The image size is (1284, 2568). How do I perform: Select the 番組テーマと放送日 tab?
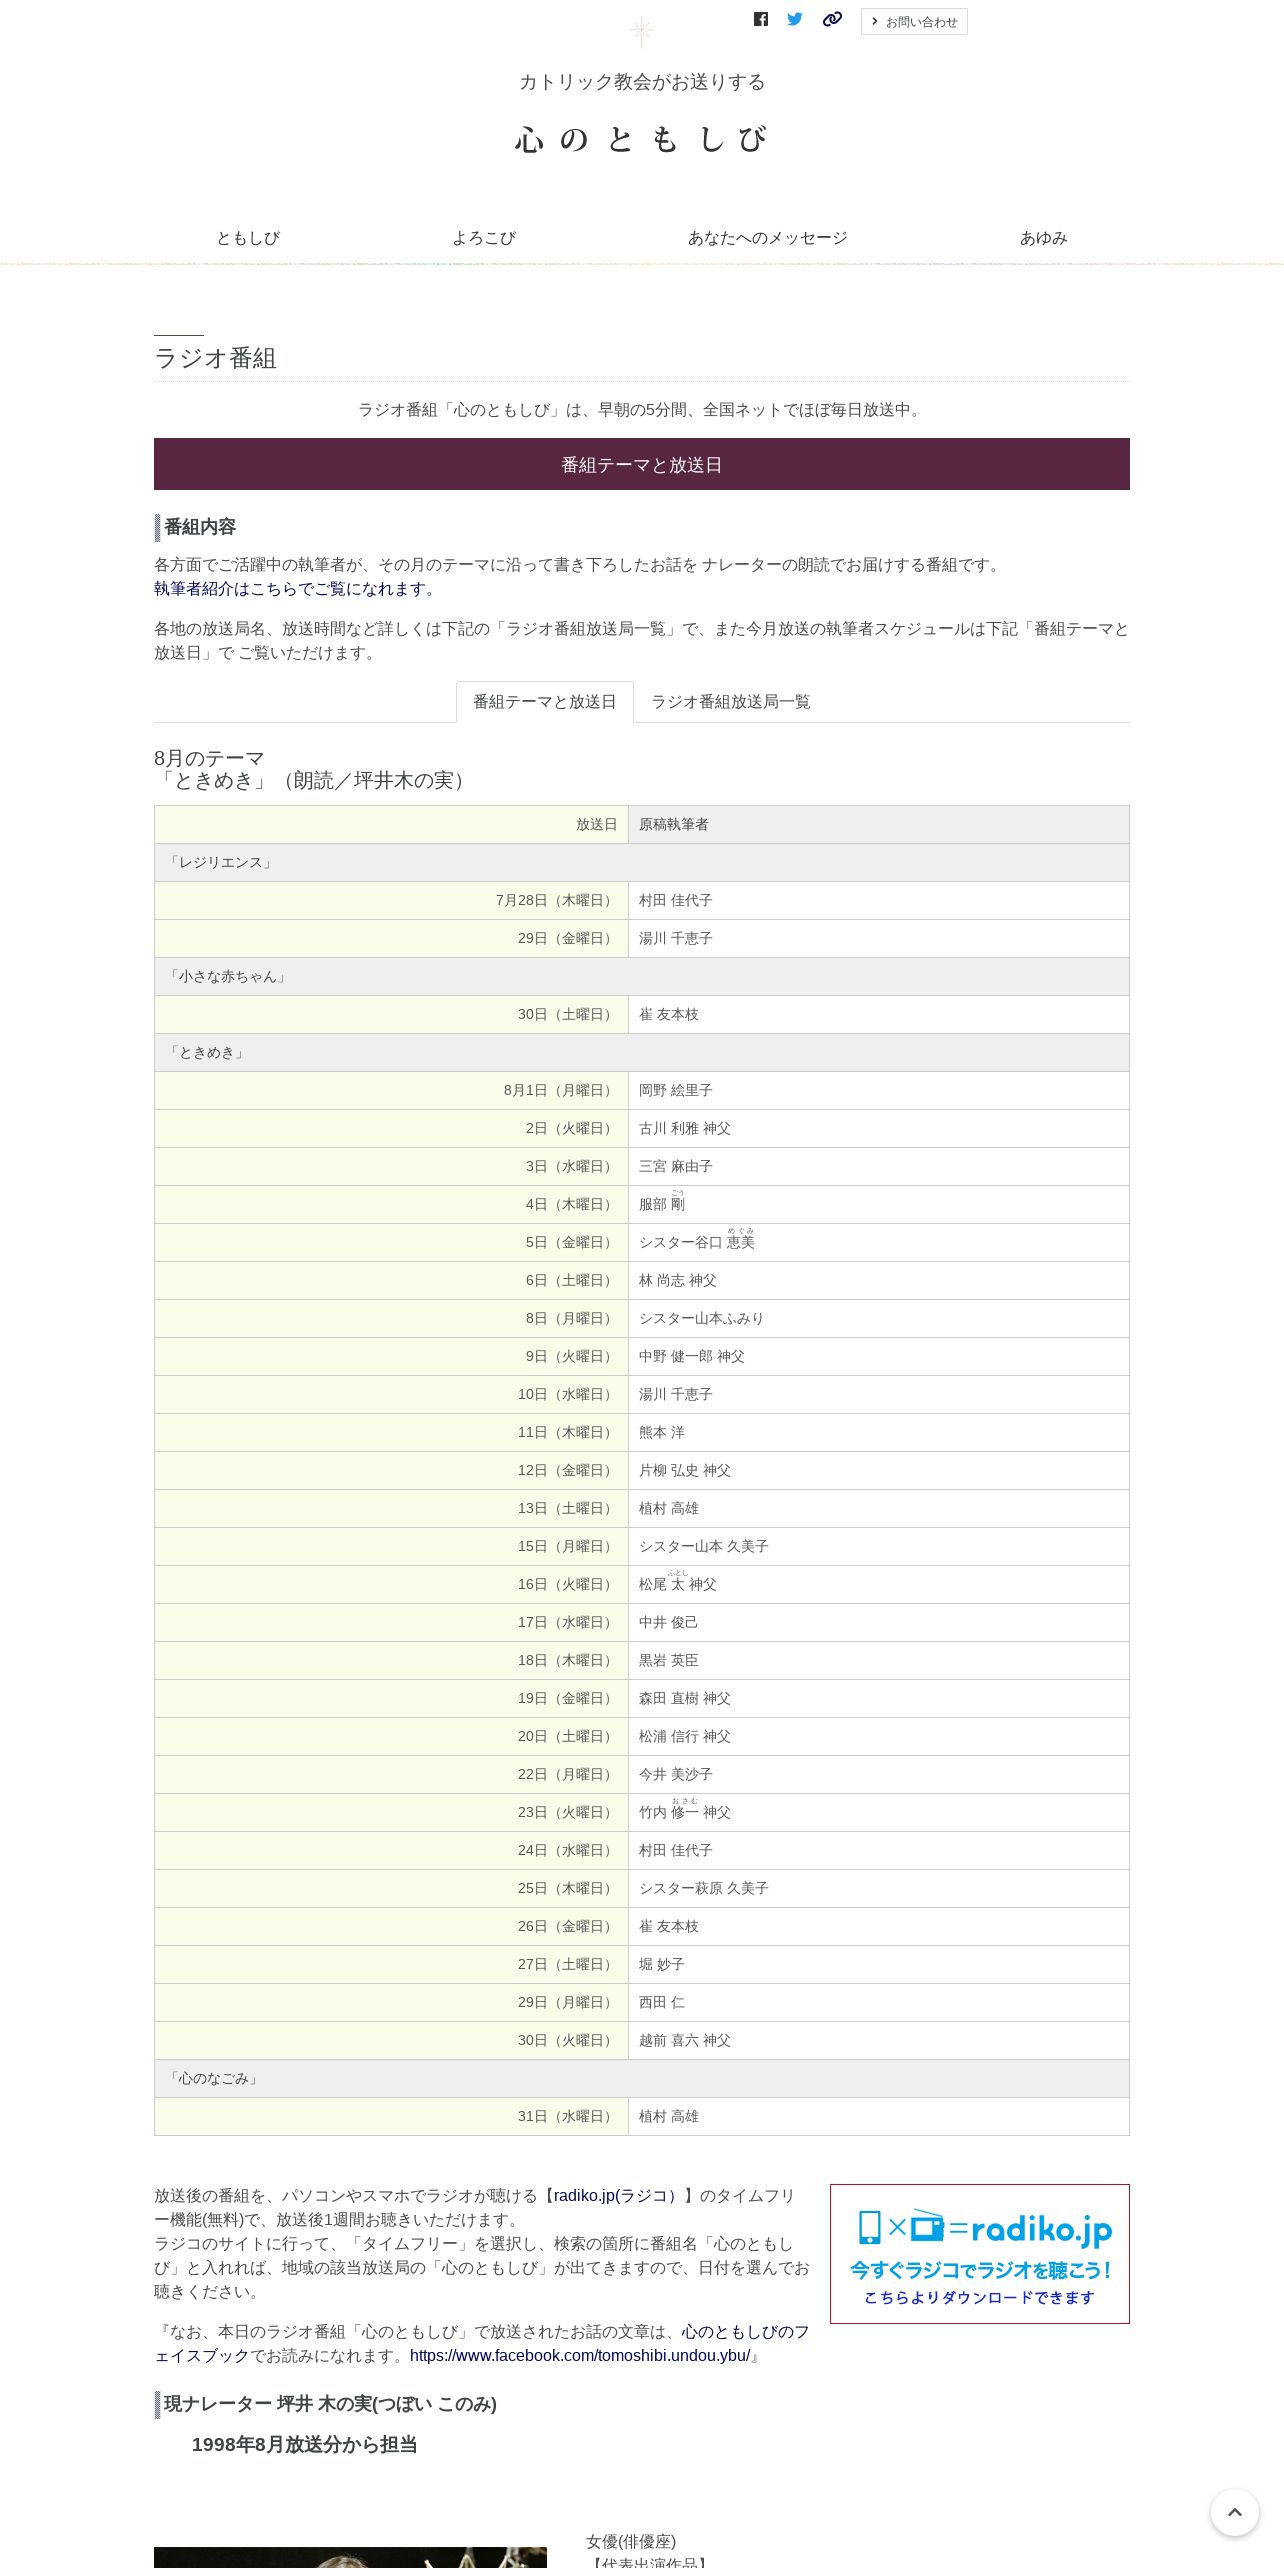(545, 702)
